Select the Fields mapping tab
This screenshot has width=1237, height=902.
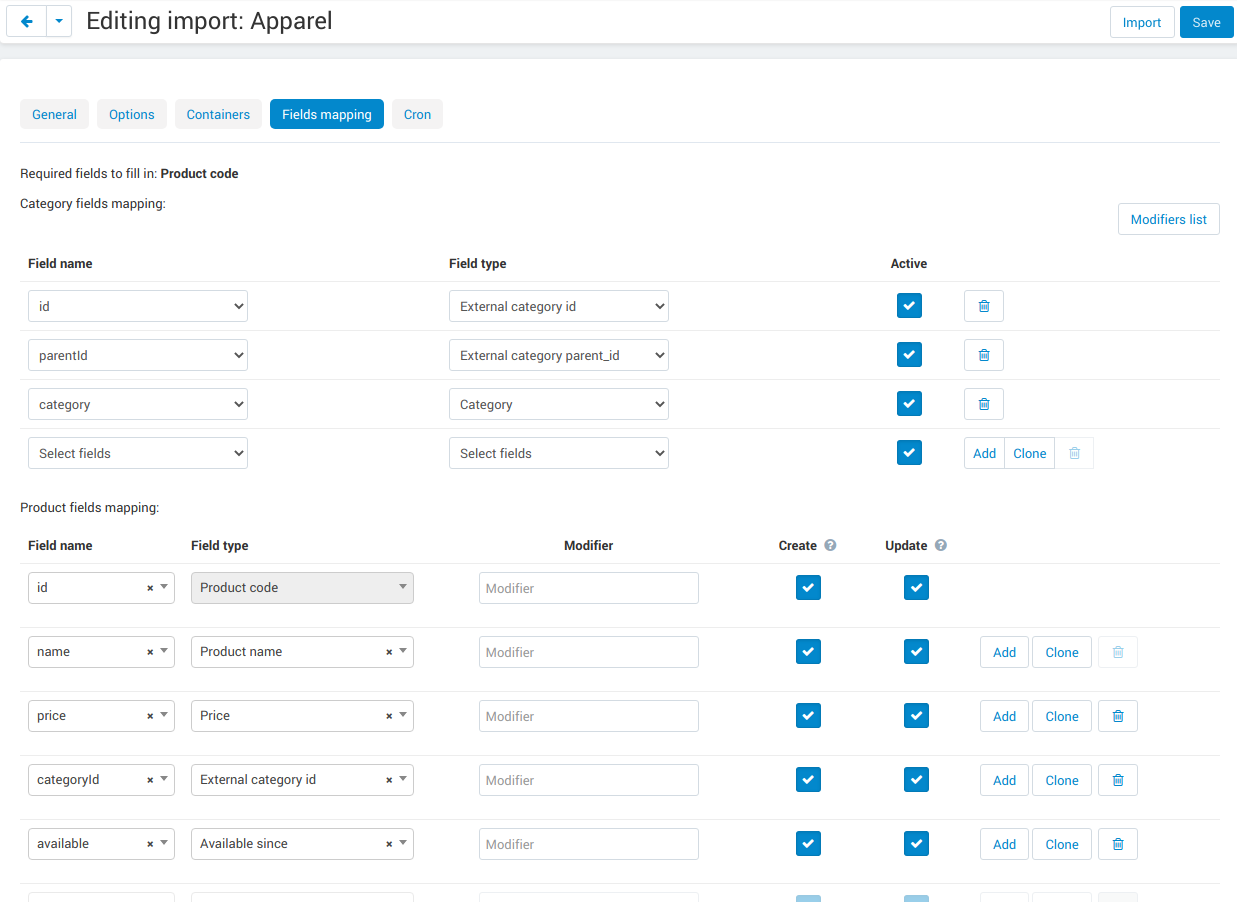click(327, 114)
